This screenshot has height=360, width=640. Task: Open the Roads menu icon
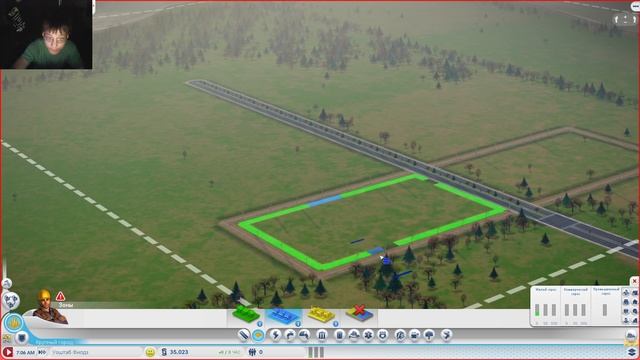pyautogui.click(x=244, y=335)
